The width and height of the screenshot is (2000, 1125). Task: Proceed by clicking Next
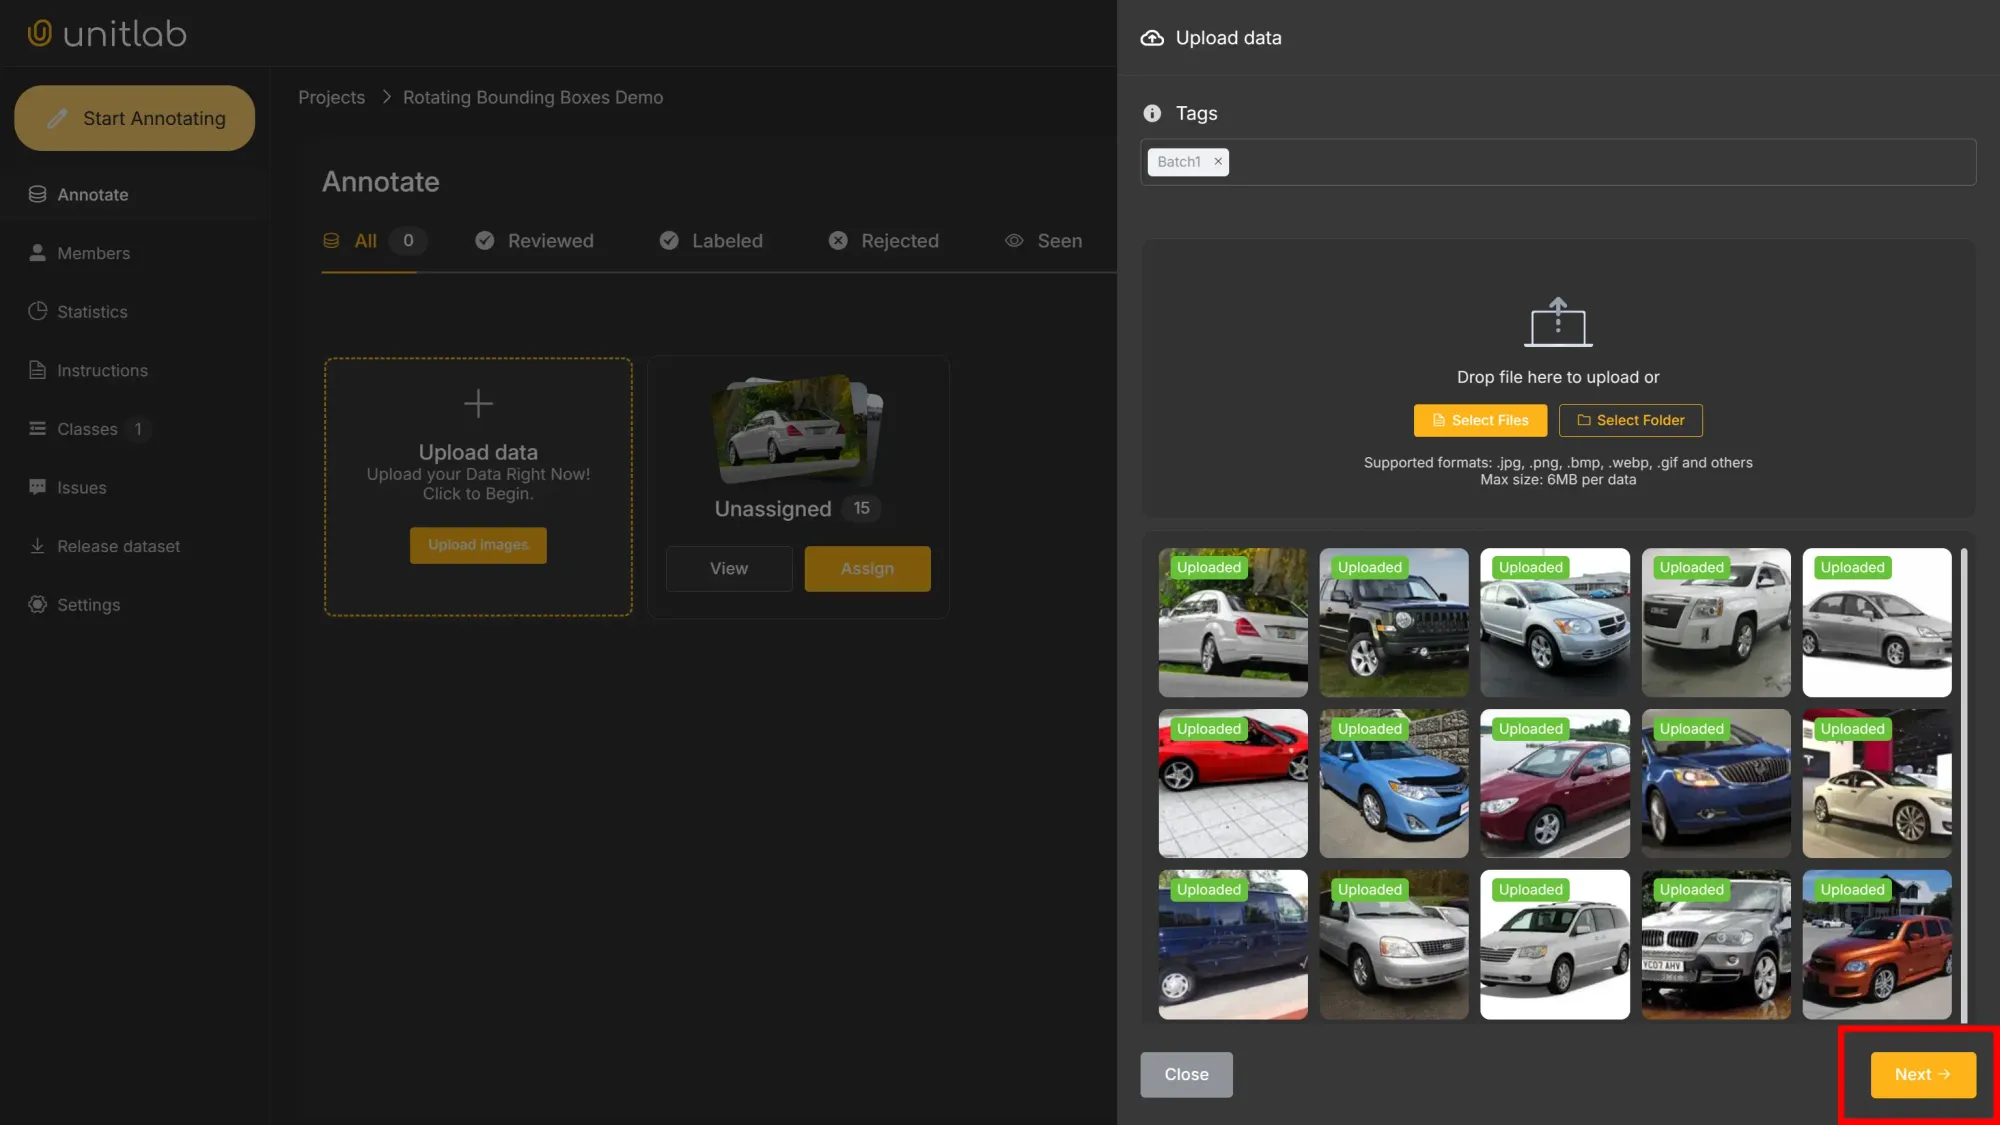click(1921, 1073)
